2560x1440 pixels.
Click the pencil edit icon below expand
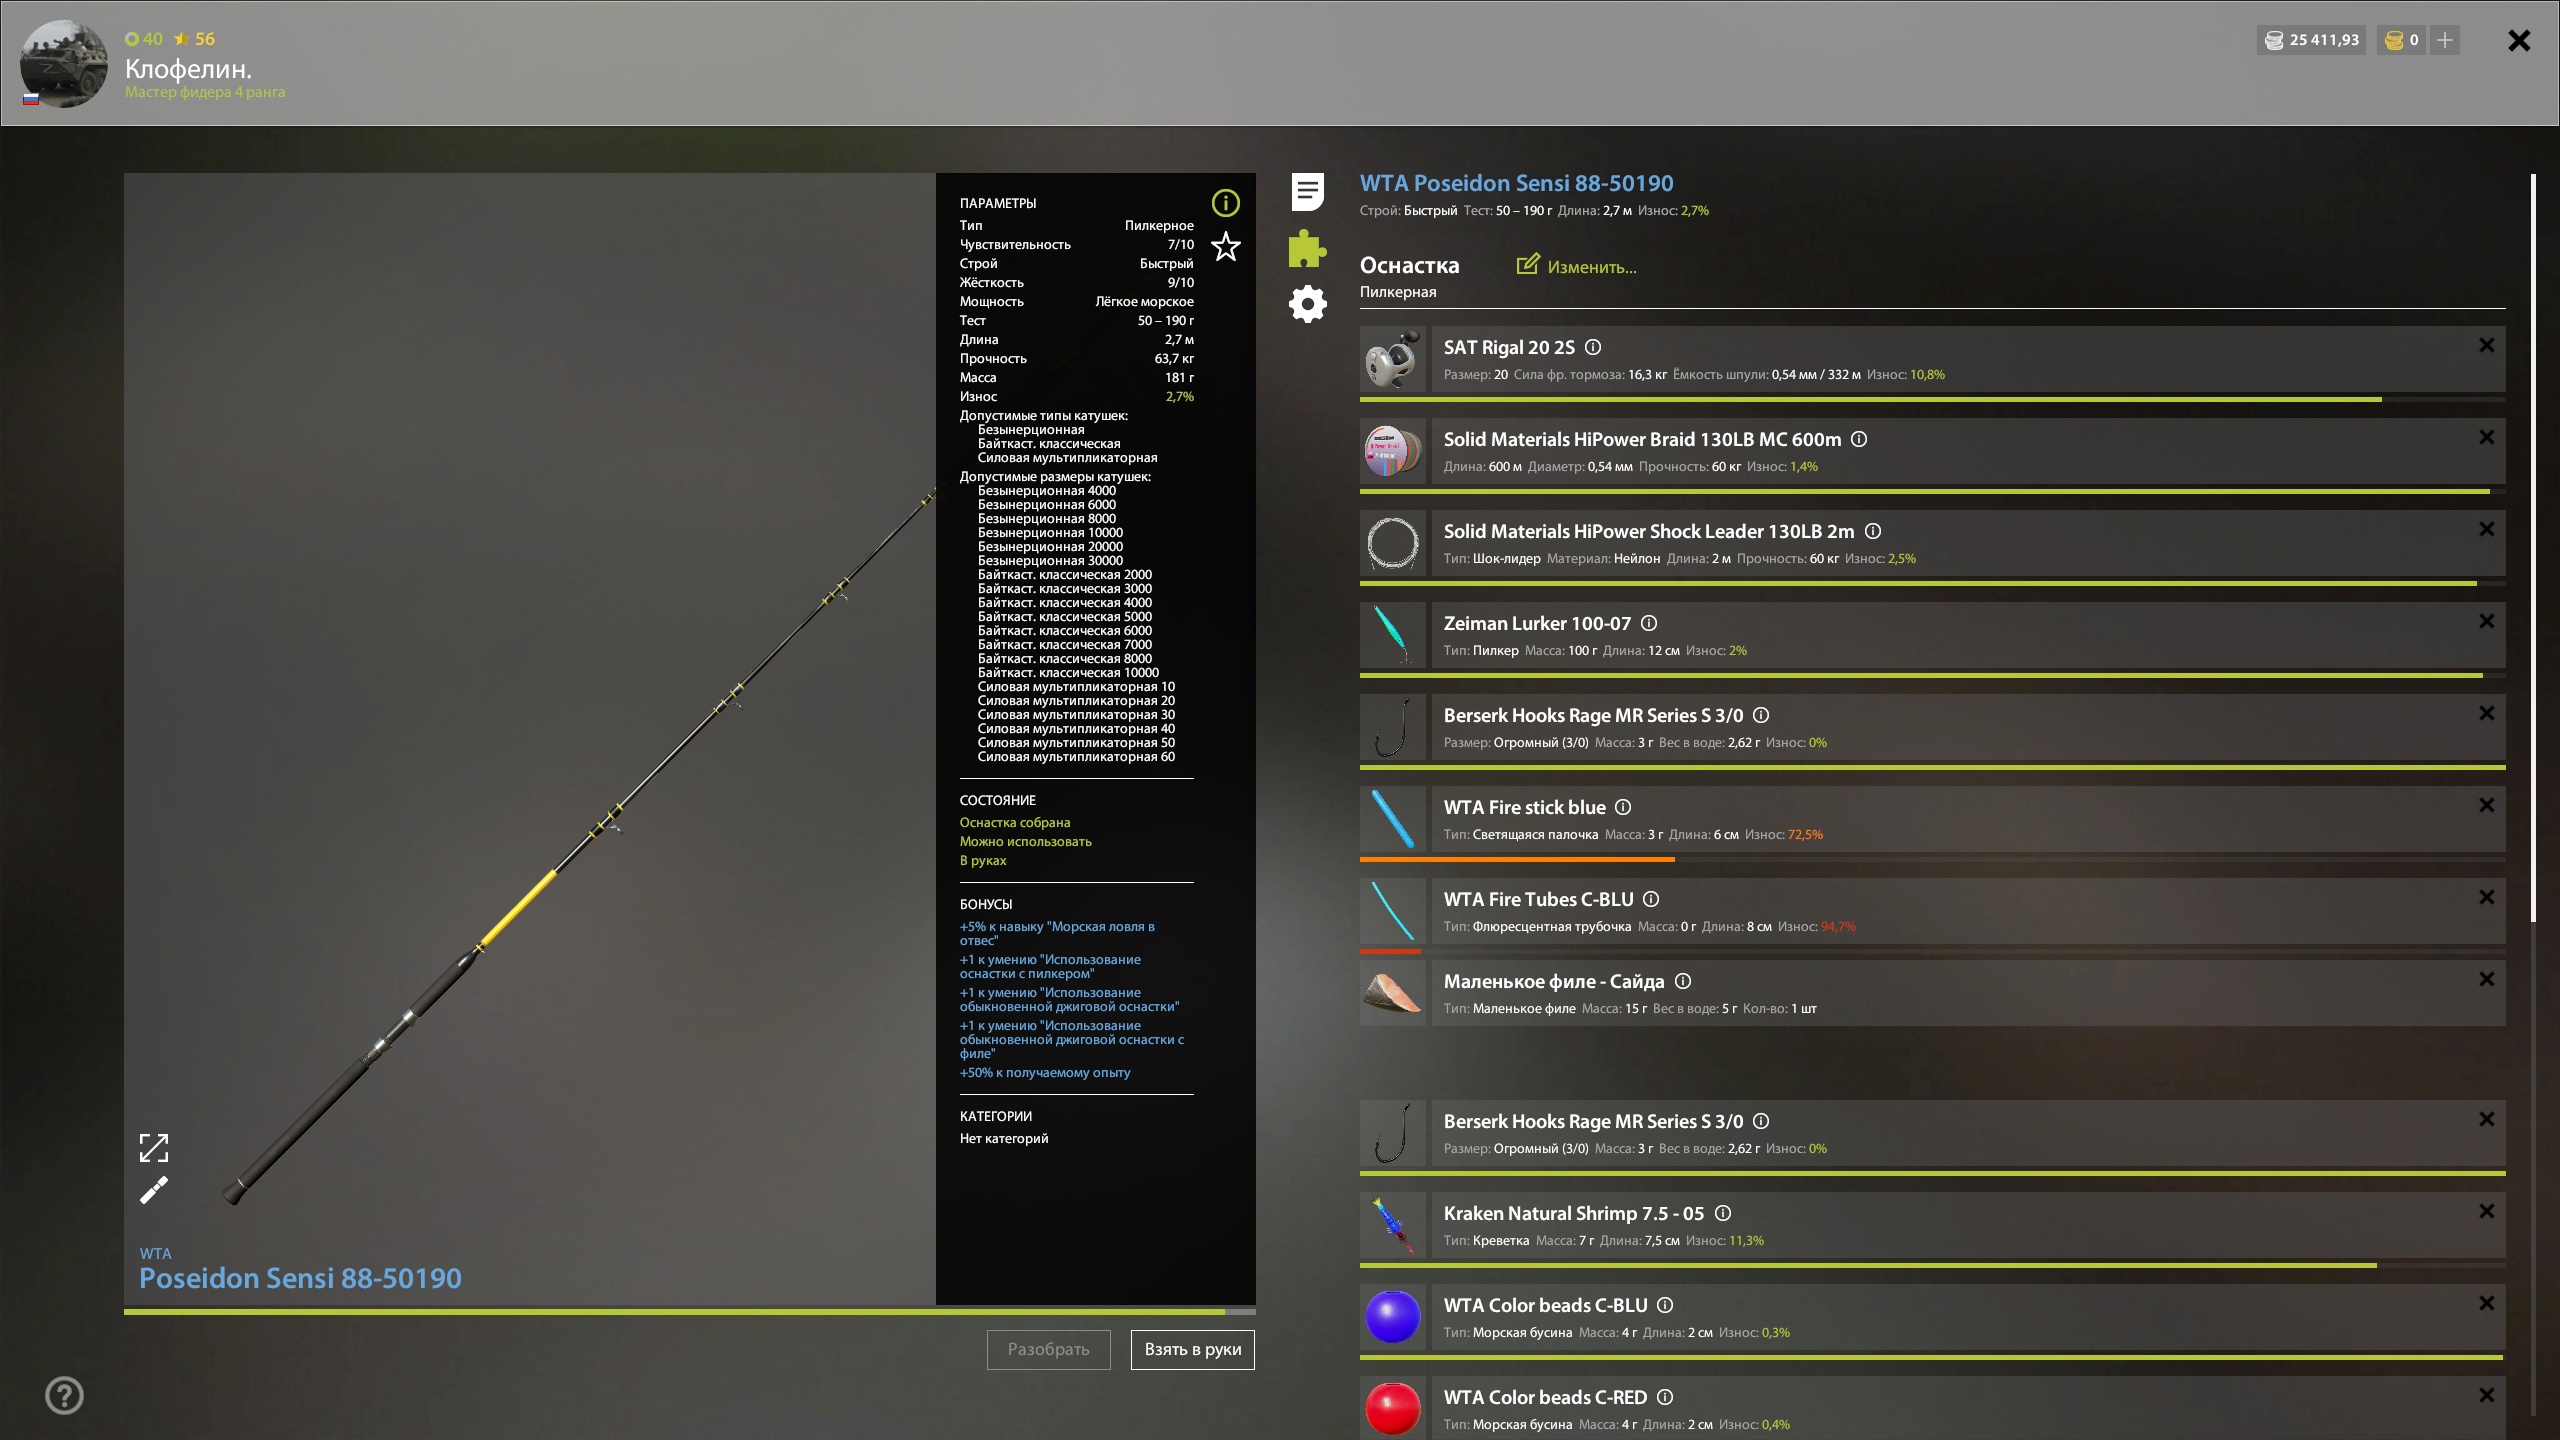click(154, 1190)
